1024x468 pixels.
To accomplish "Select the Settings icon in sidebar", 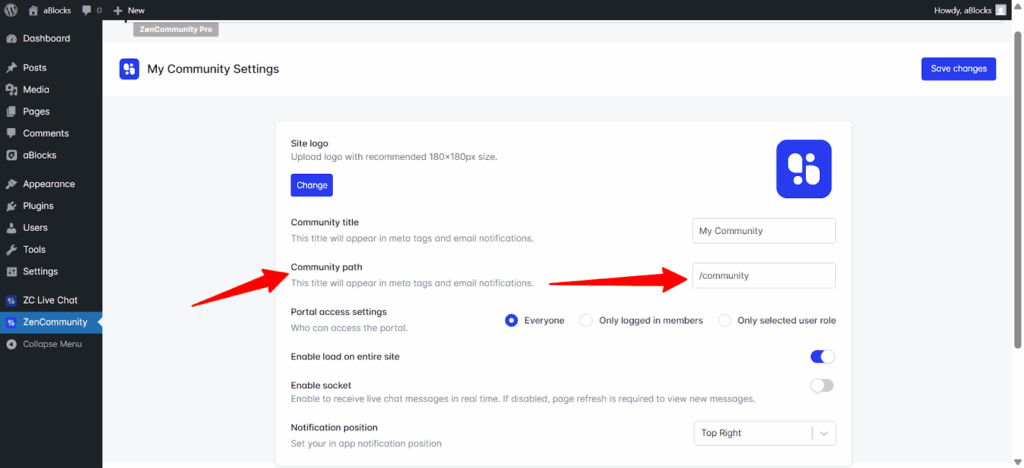I will pos(11,272).
